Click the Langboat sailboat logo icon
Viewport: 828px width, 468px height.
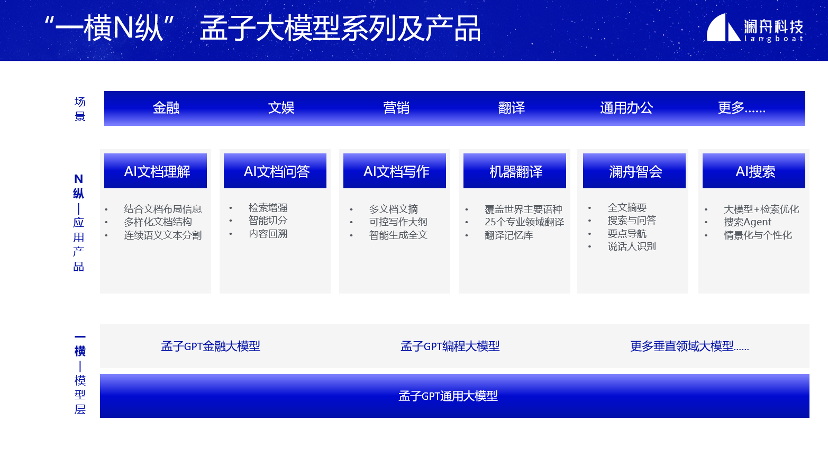[723, 29]
